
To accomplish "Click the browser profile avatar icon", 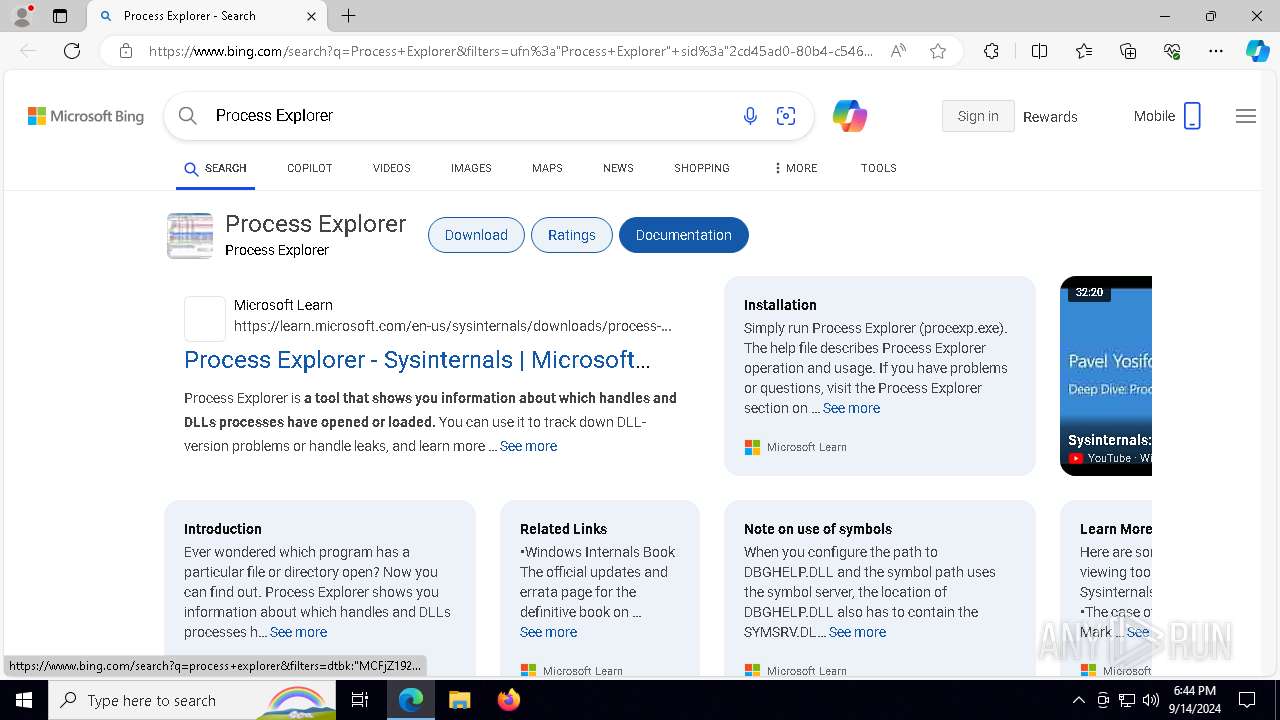I will [x=22, y=16].
